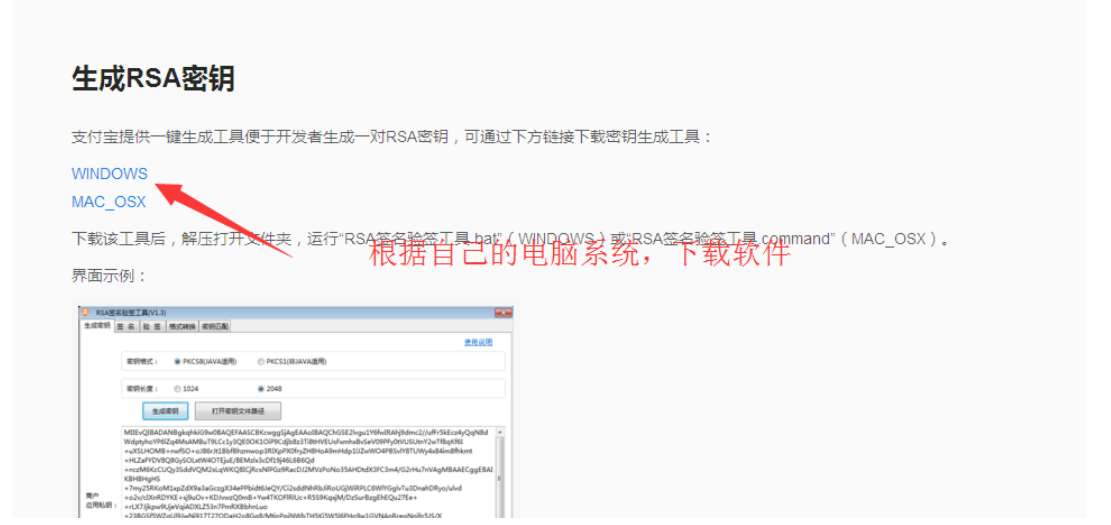Click the 界面示例 label
The width and height of the screenshot is (1111, 525).
[109, 275]
